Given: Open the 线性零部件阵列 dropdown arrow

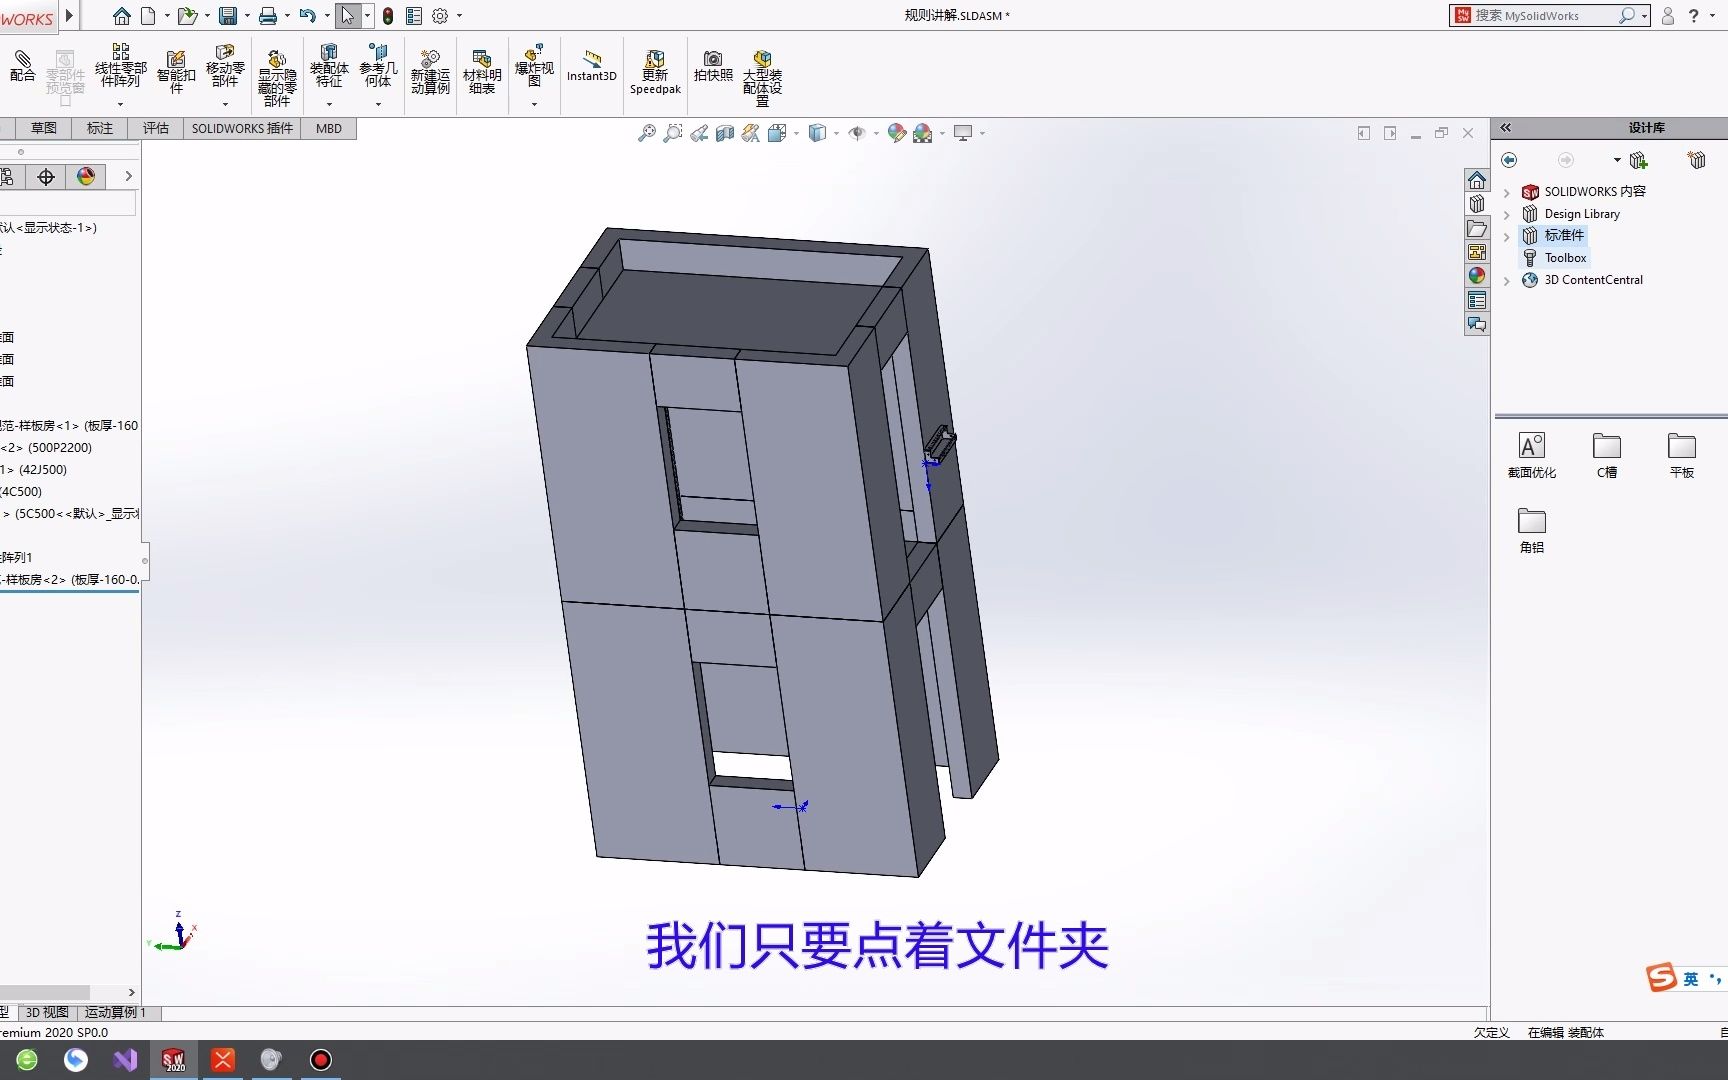Looking at the screenshot, I should coord(120,104).
